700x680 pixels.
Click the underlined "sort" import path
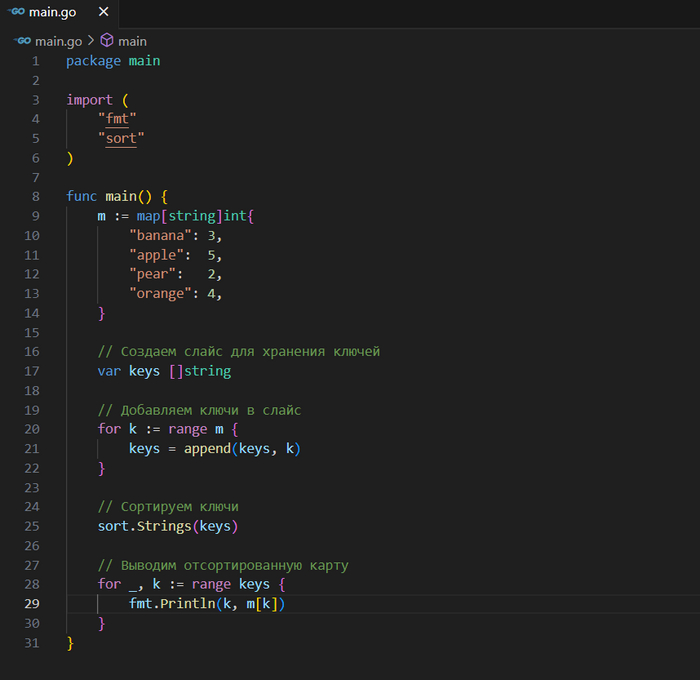121,138
